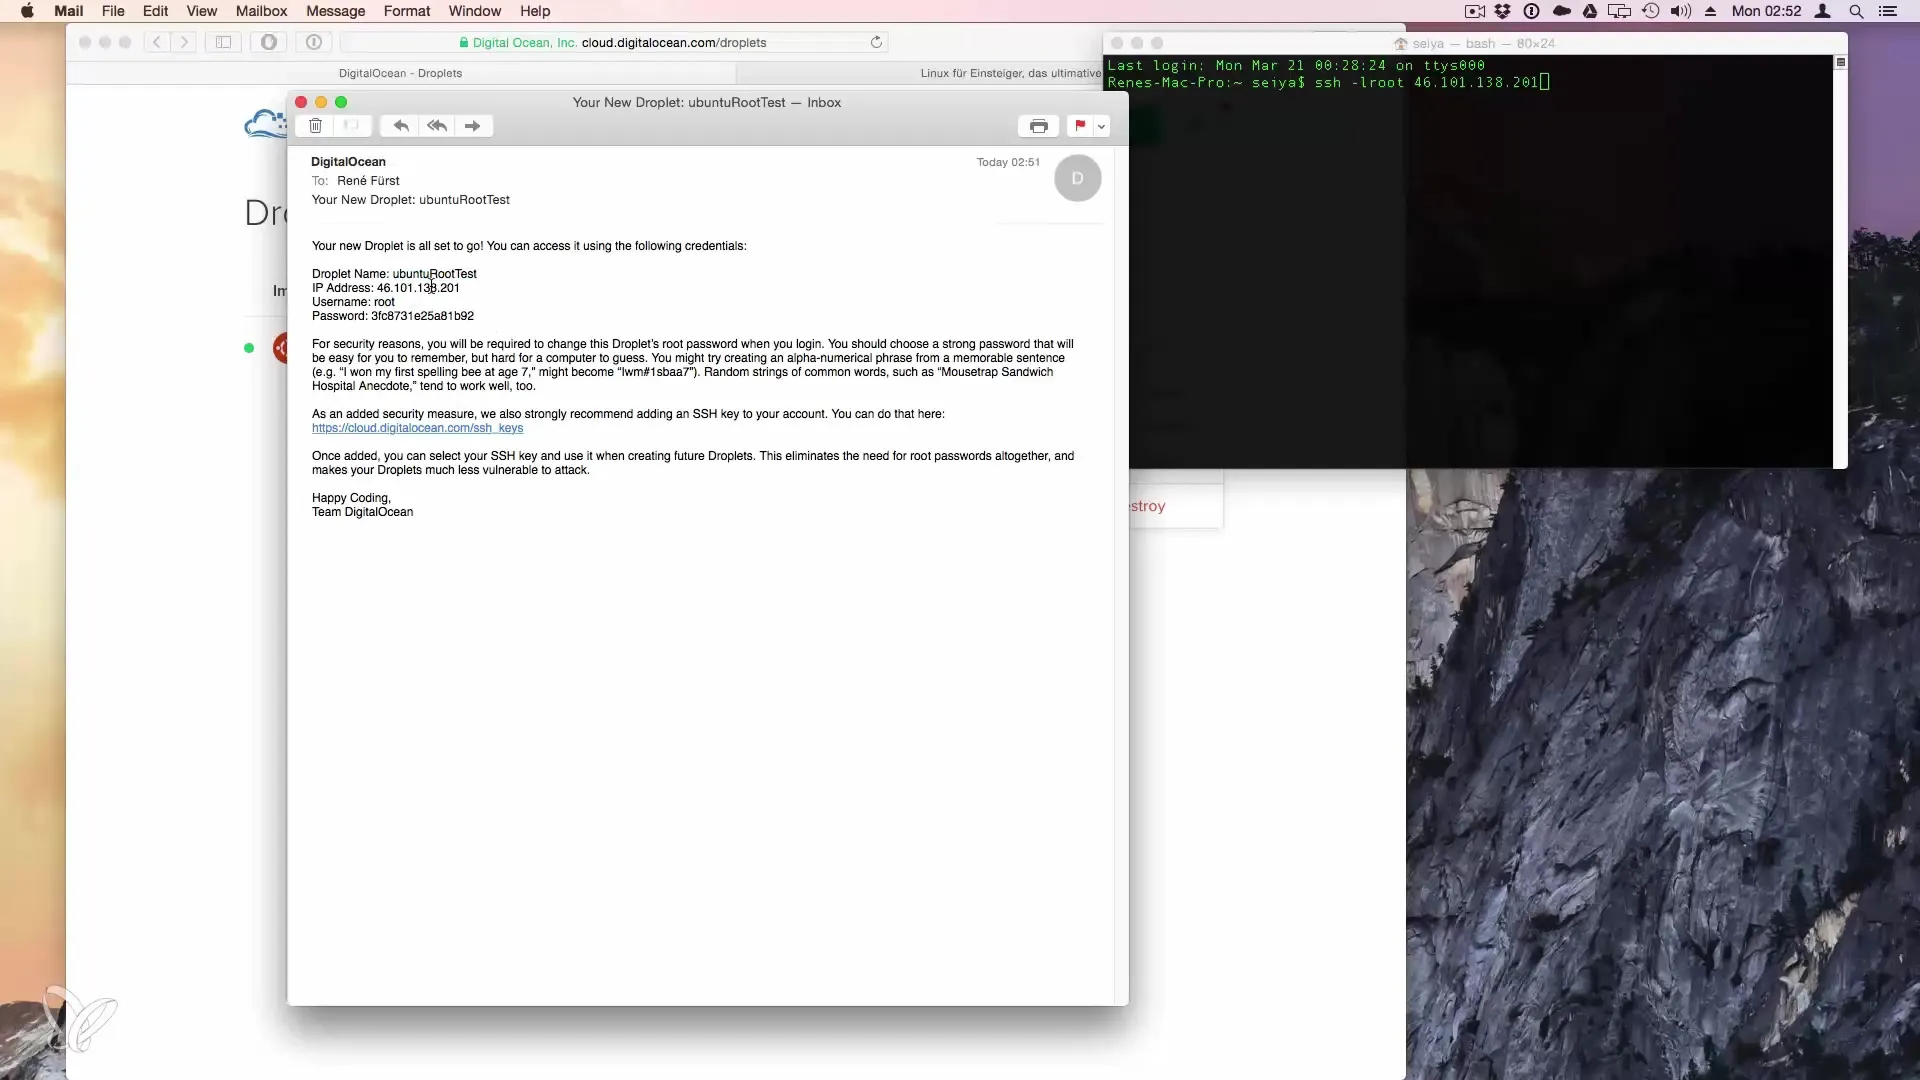
Task: Click the terminal command line
Action: click(1328, 83)
